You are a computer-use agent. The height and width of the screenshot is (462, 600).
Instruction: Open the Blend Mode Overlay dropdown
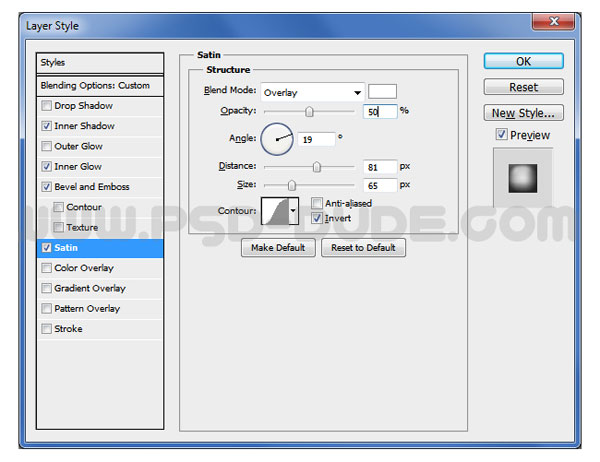point(313,92)
